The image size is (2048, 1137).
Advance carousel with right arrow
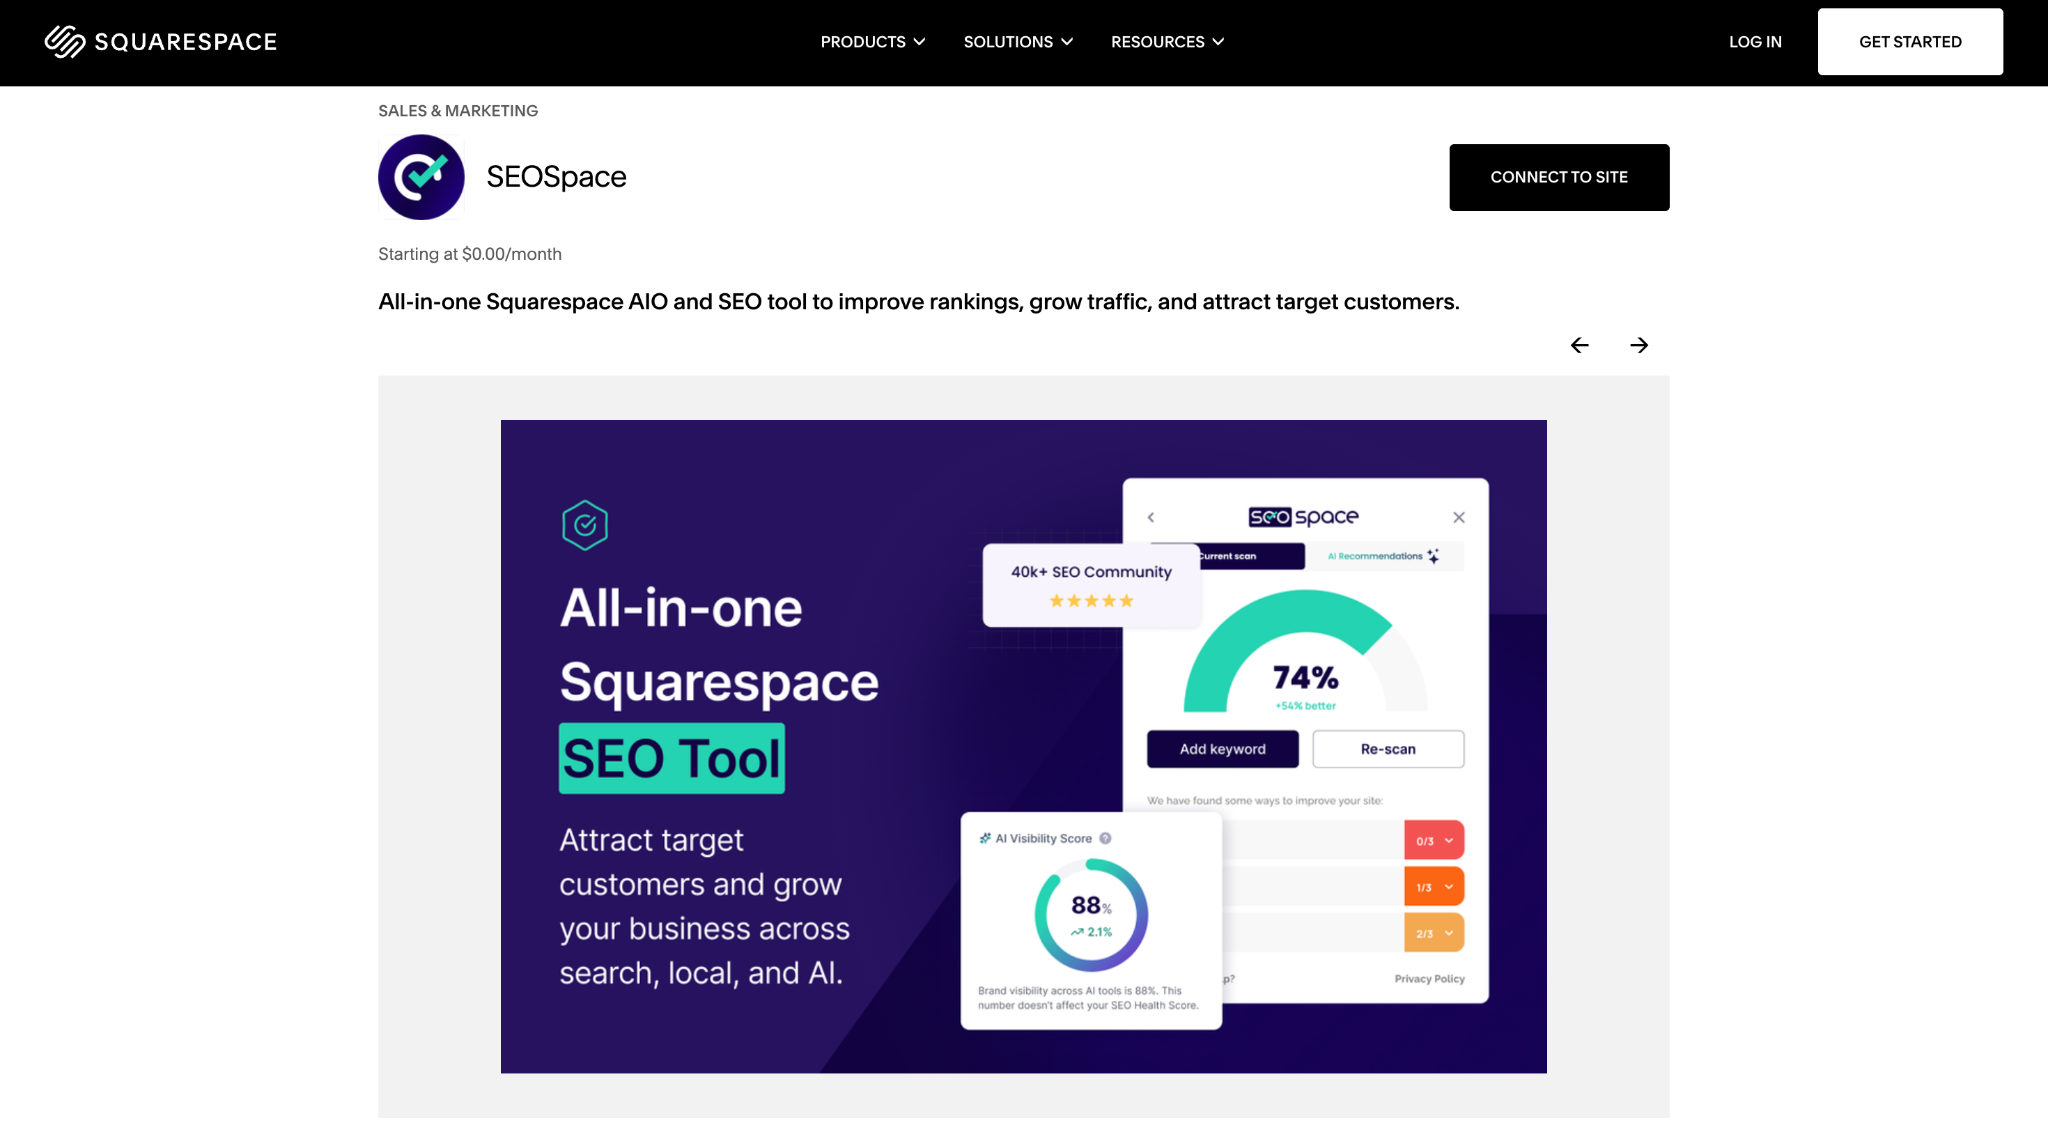coord(1639,345)
